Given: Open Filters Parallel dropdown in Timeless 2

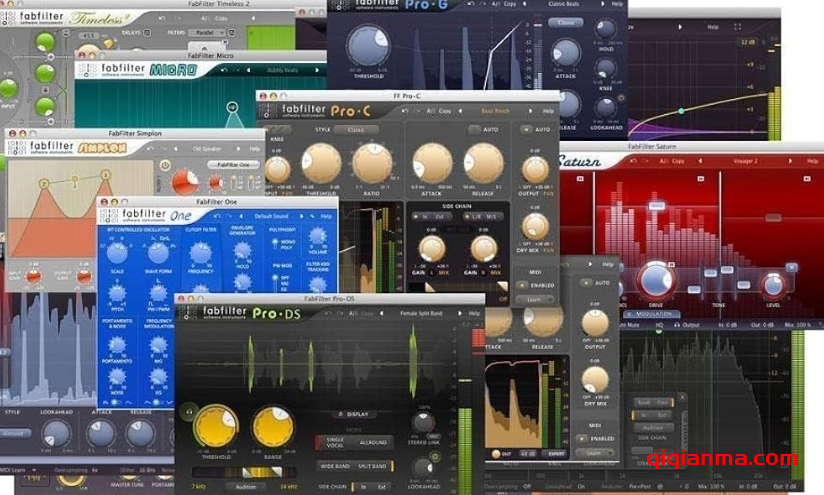Looking at the screenshot, I should pos(207,33).
